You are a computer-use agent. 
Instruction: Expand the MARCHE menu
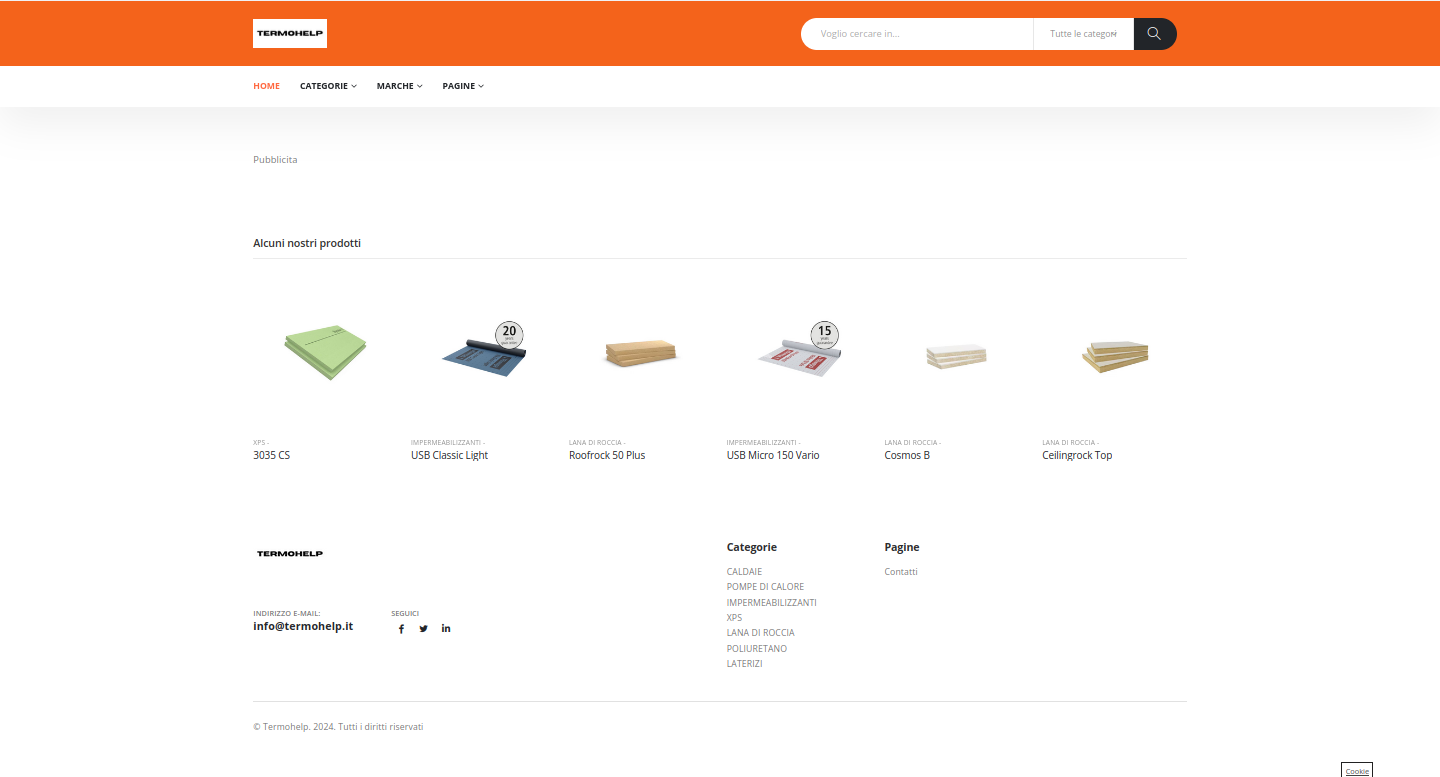click(399, 86)
